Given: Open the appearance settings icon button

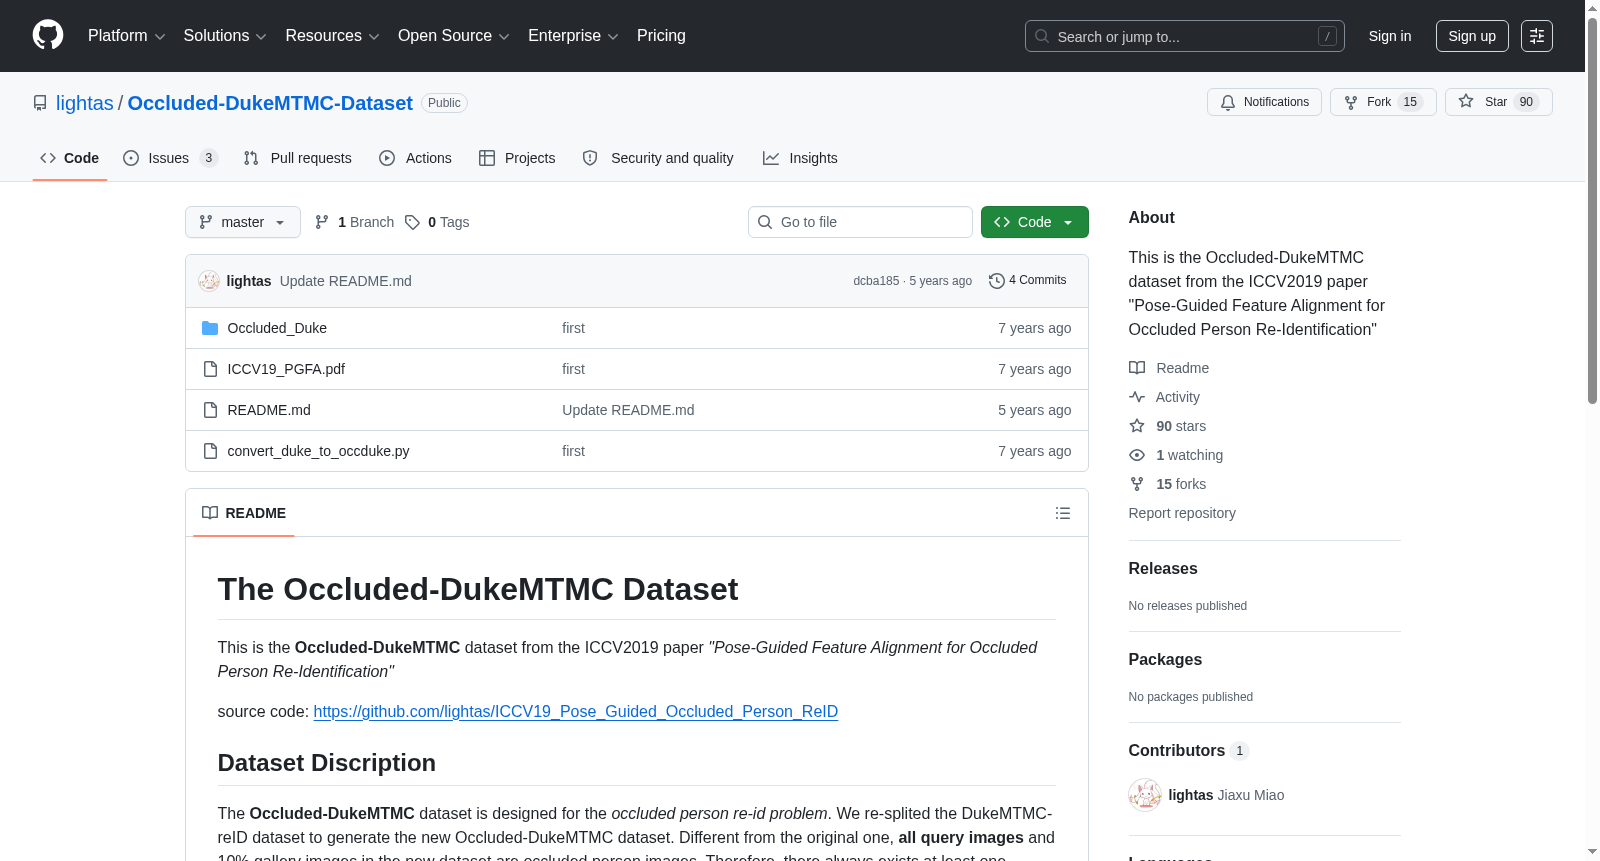Looking at the screenshot, I should click(x=1537, y=36).
